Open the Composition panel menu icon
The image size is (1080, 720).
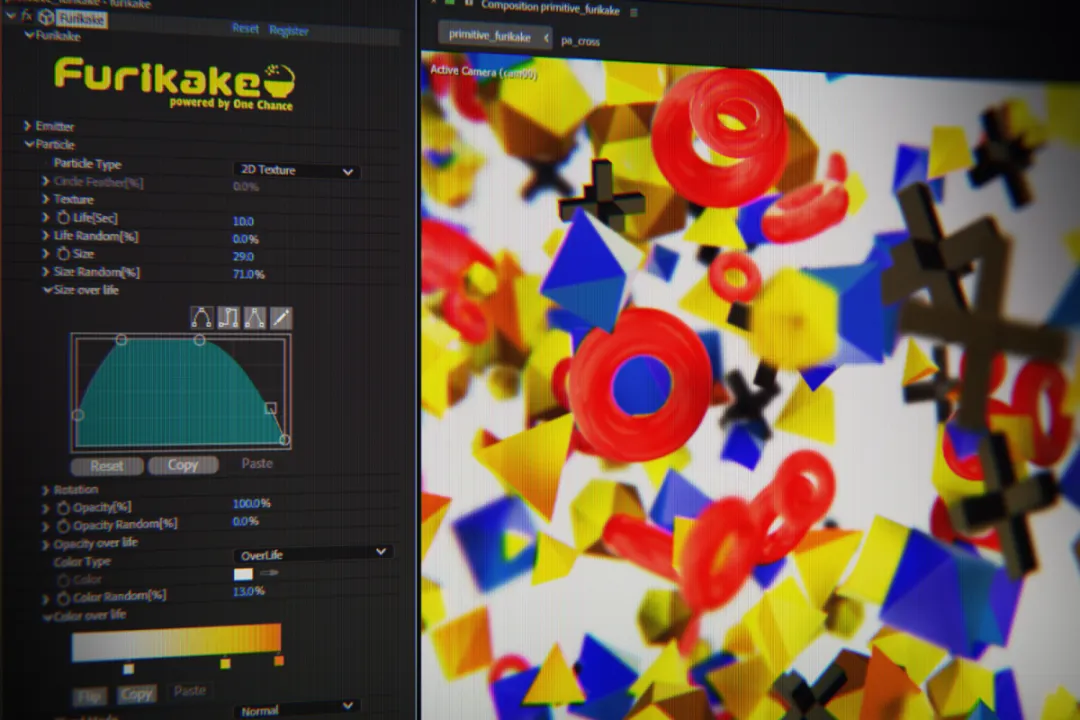633,12
